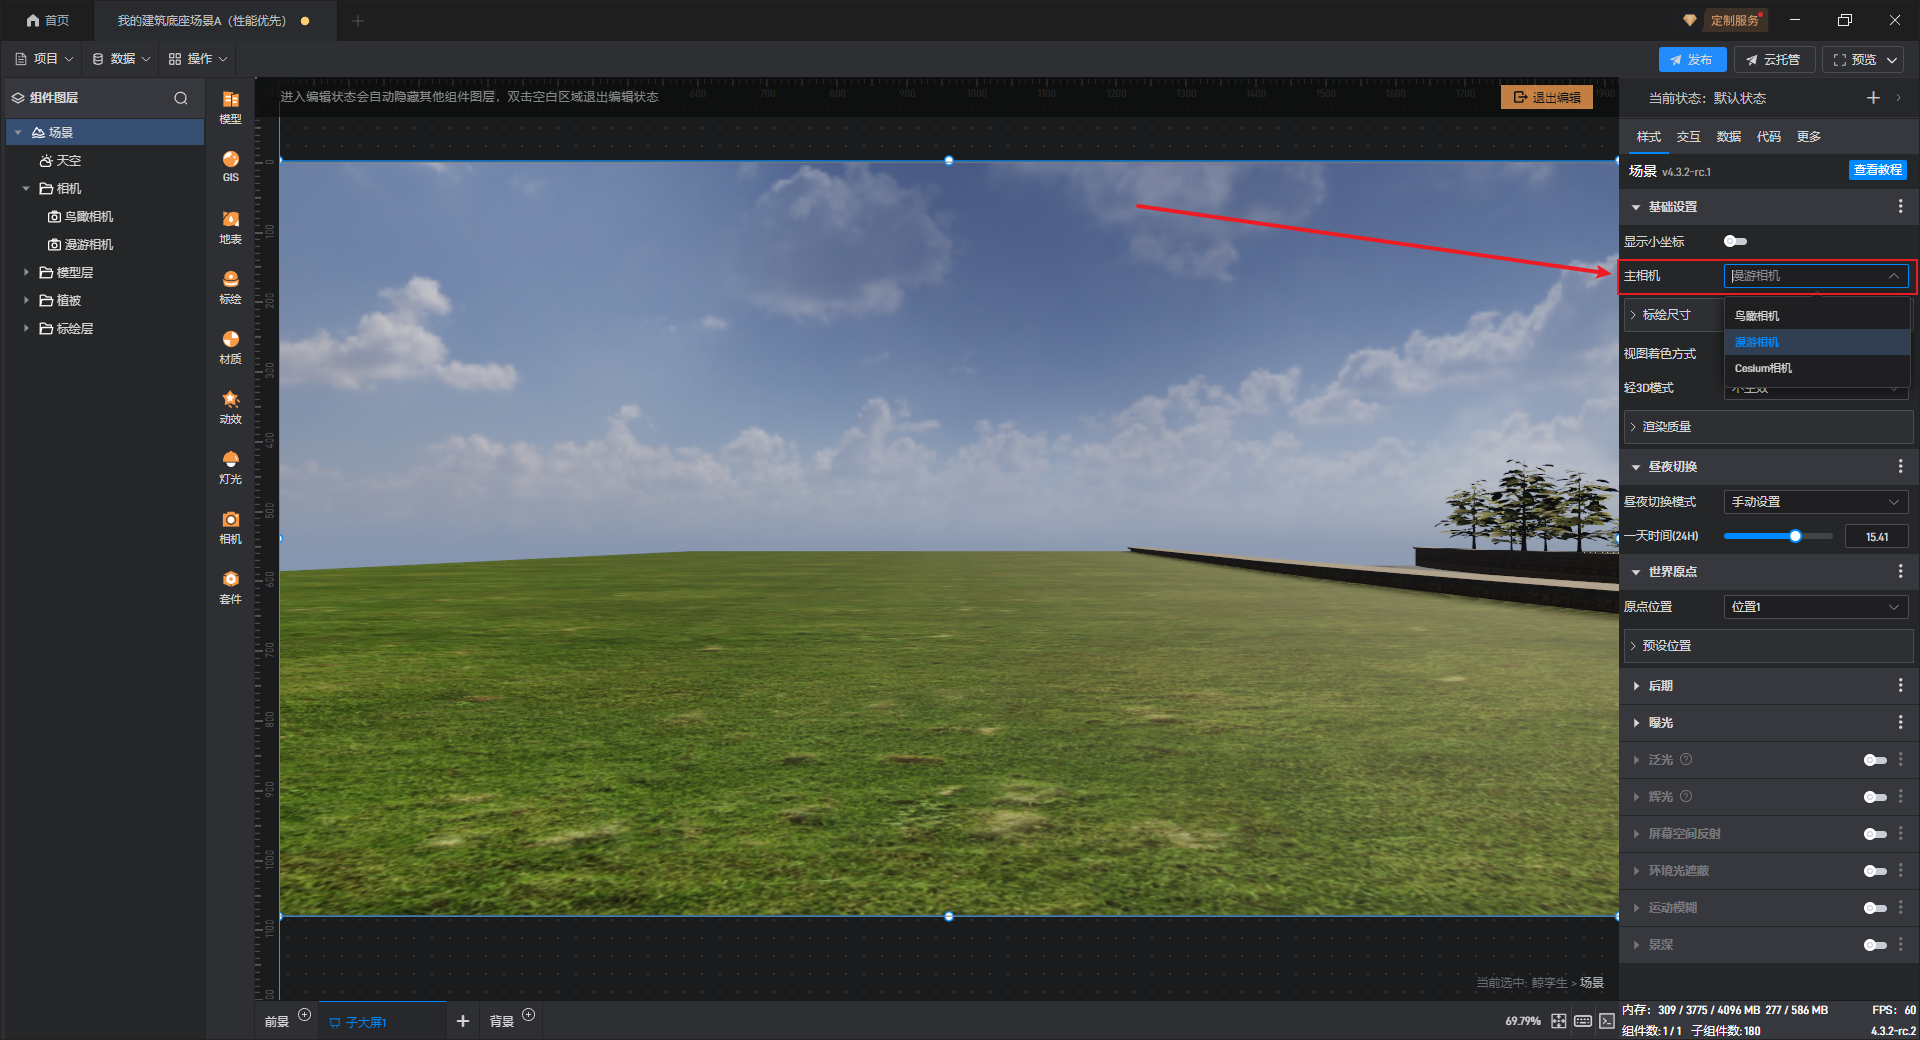Switch to the 代码 tab
1920x1040 pixels.
pos(1769,137)
